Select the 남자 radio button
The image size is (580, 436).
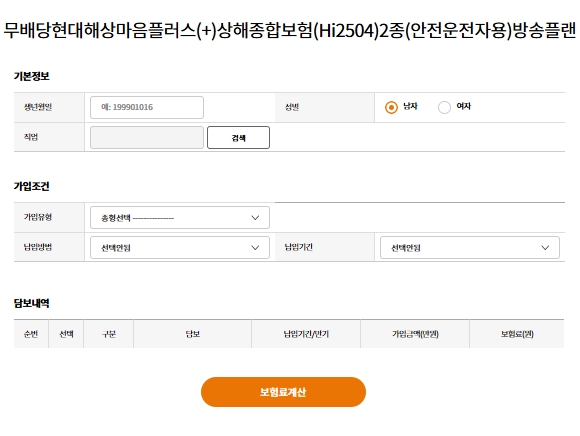391,107
